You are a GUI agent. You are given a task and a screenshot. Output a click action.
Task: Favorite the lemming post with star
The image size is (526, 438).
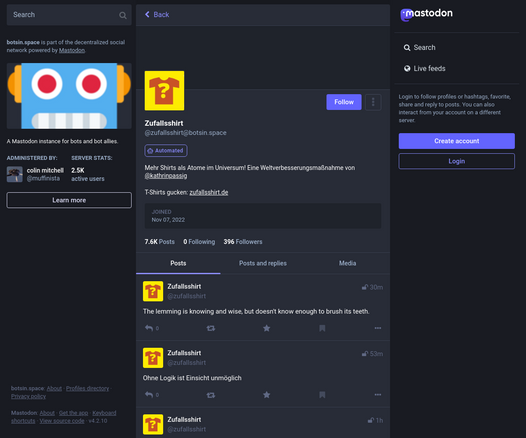(x=266, y=328)
